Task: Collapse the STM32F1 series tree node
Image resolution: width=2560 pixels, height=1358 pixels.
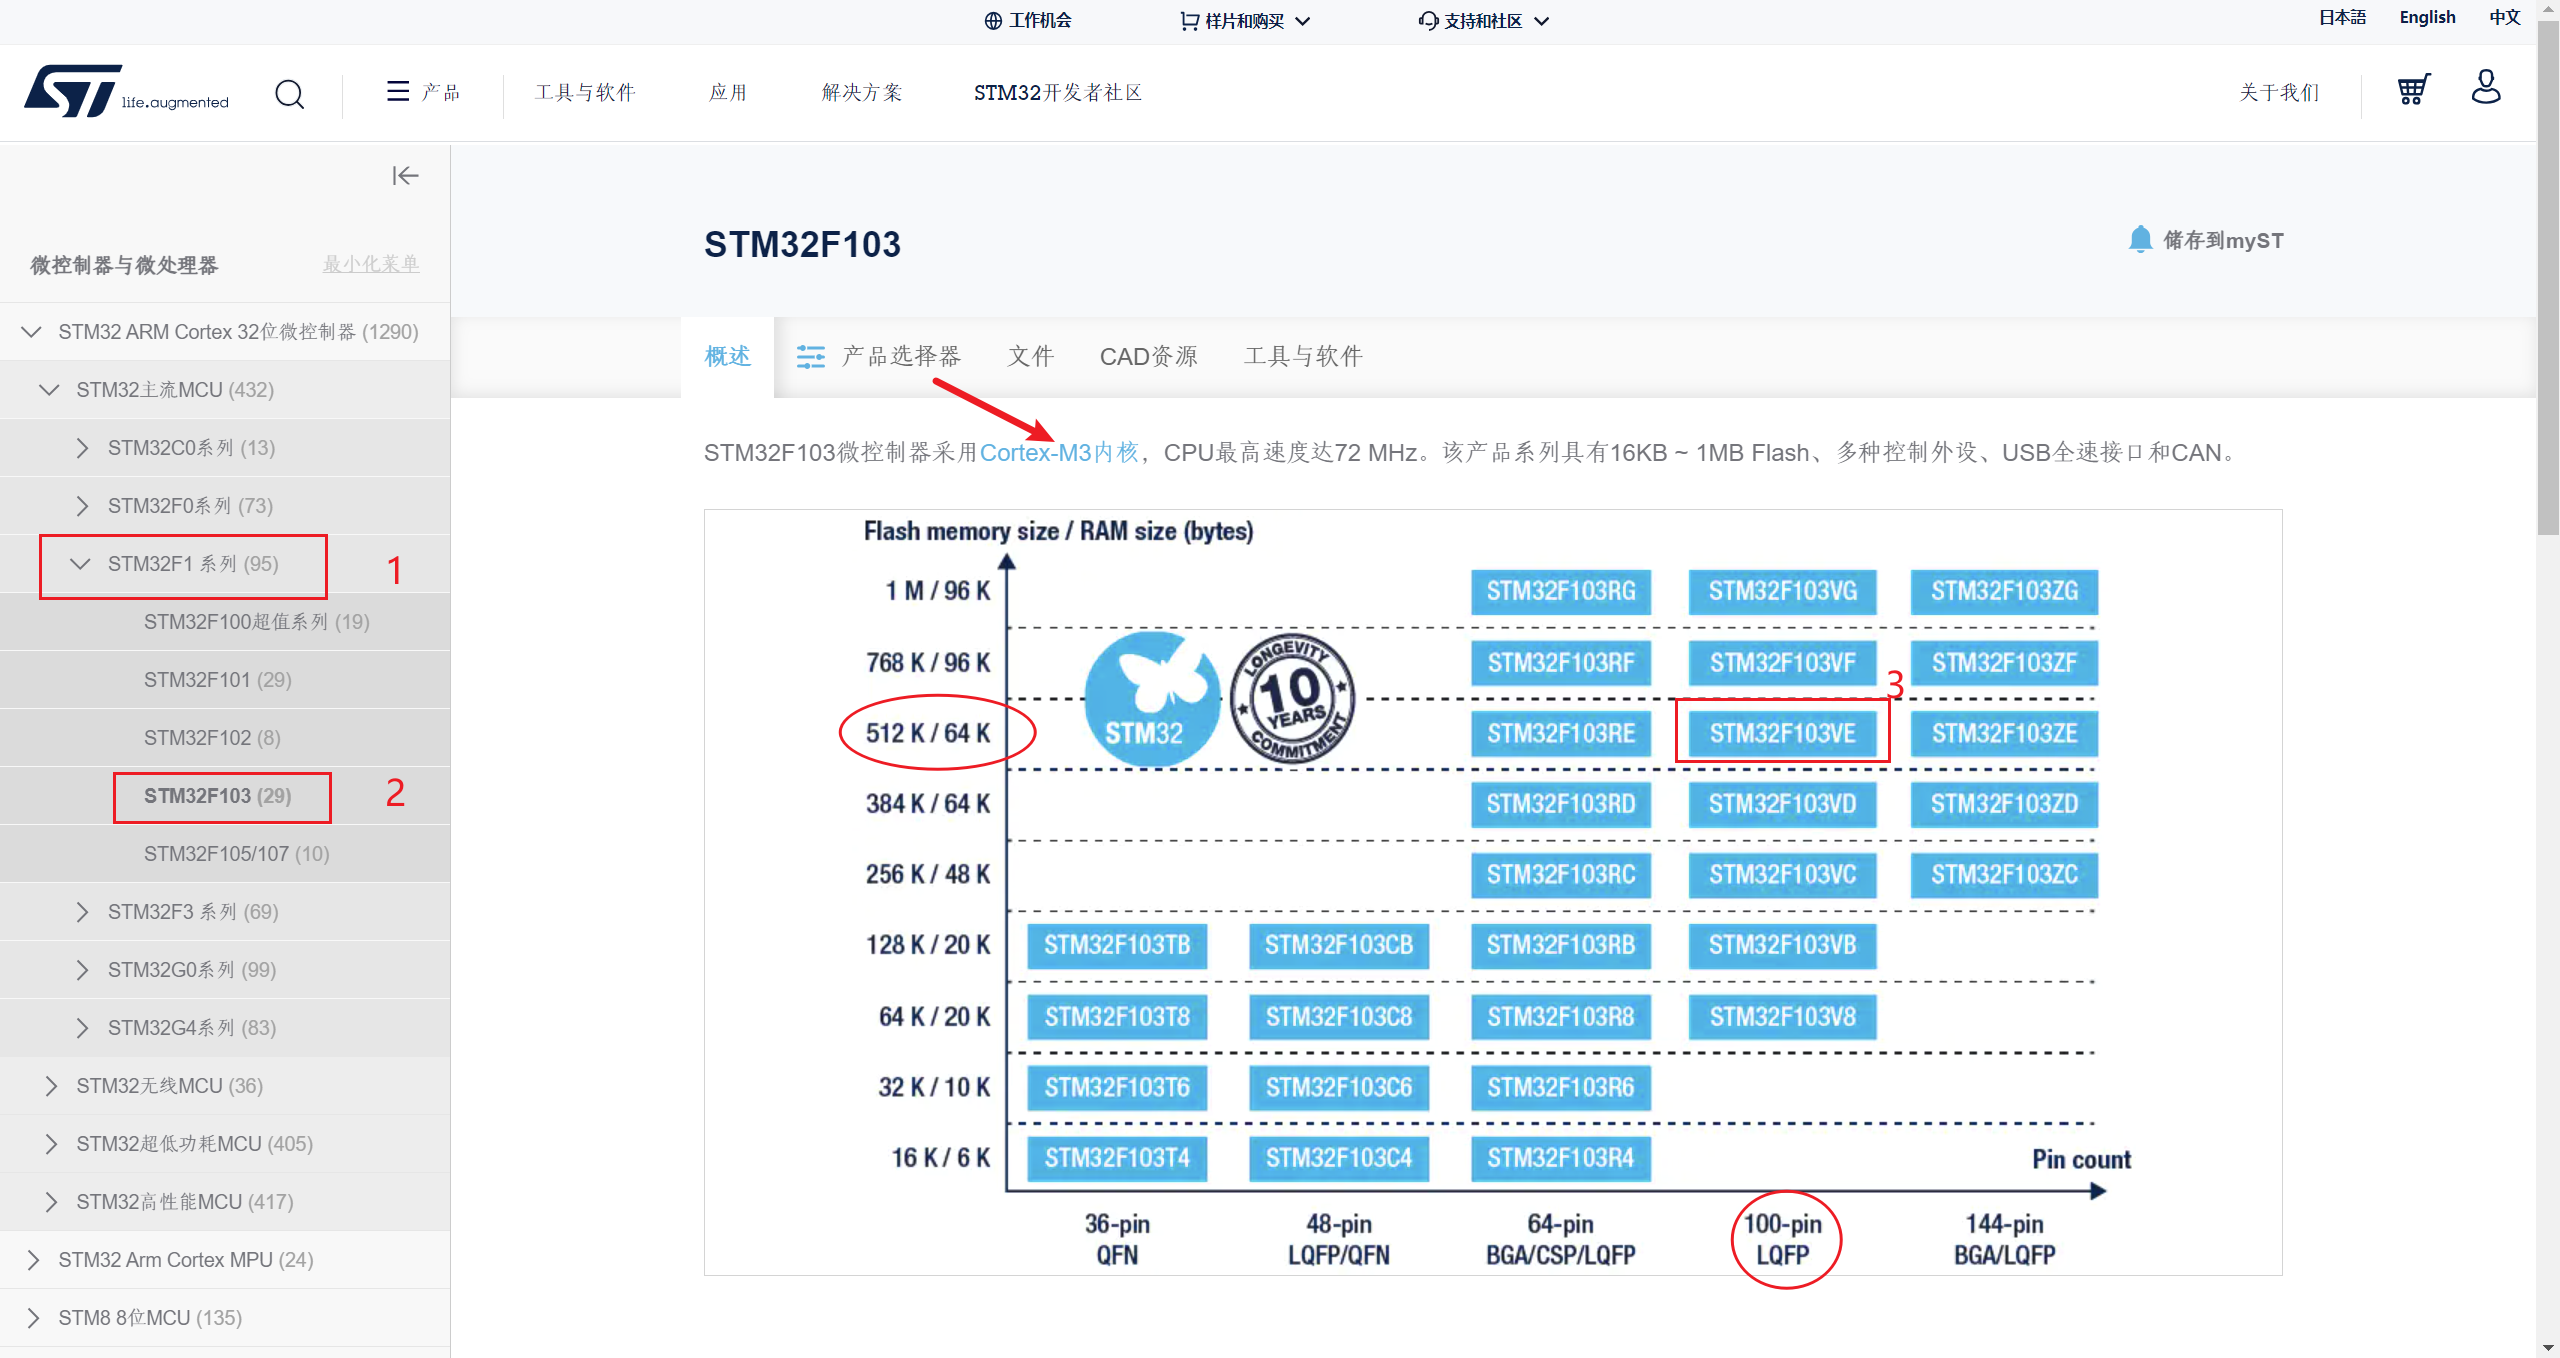Action: [80, 564]
